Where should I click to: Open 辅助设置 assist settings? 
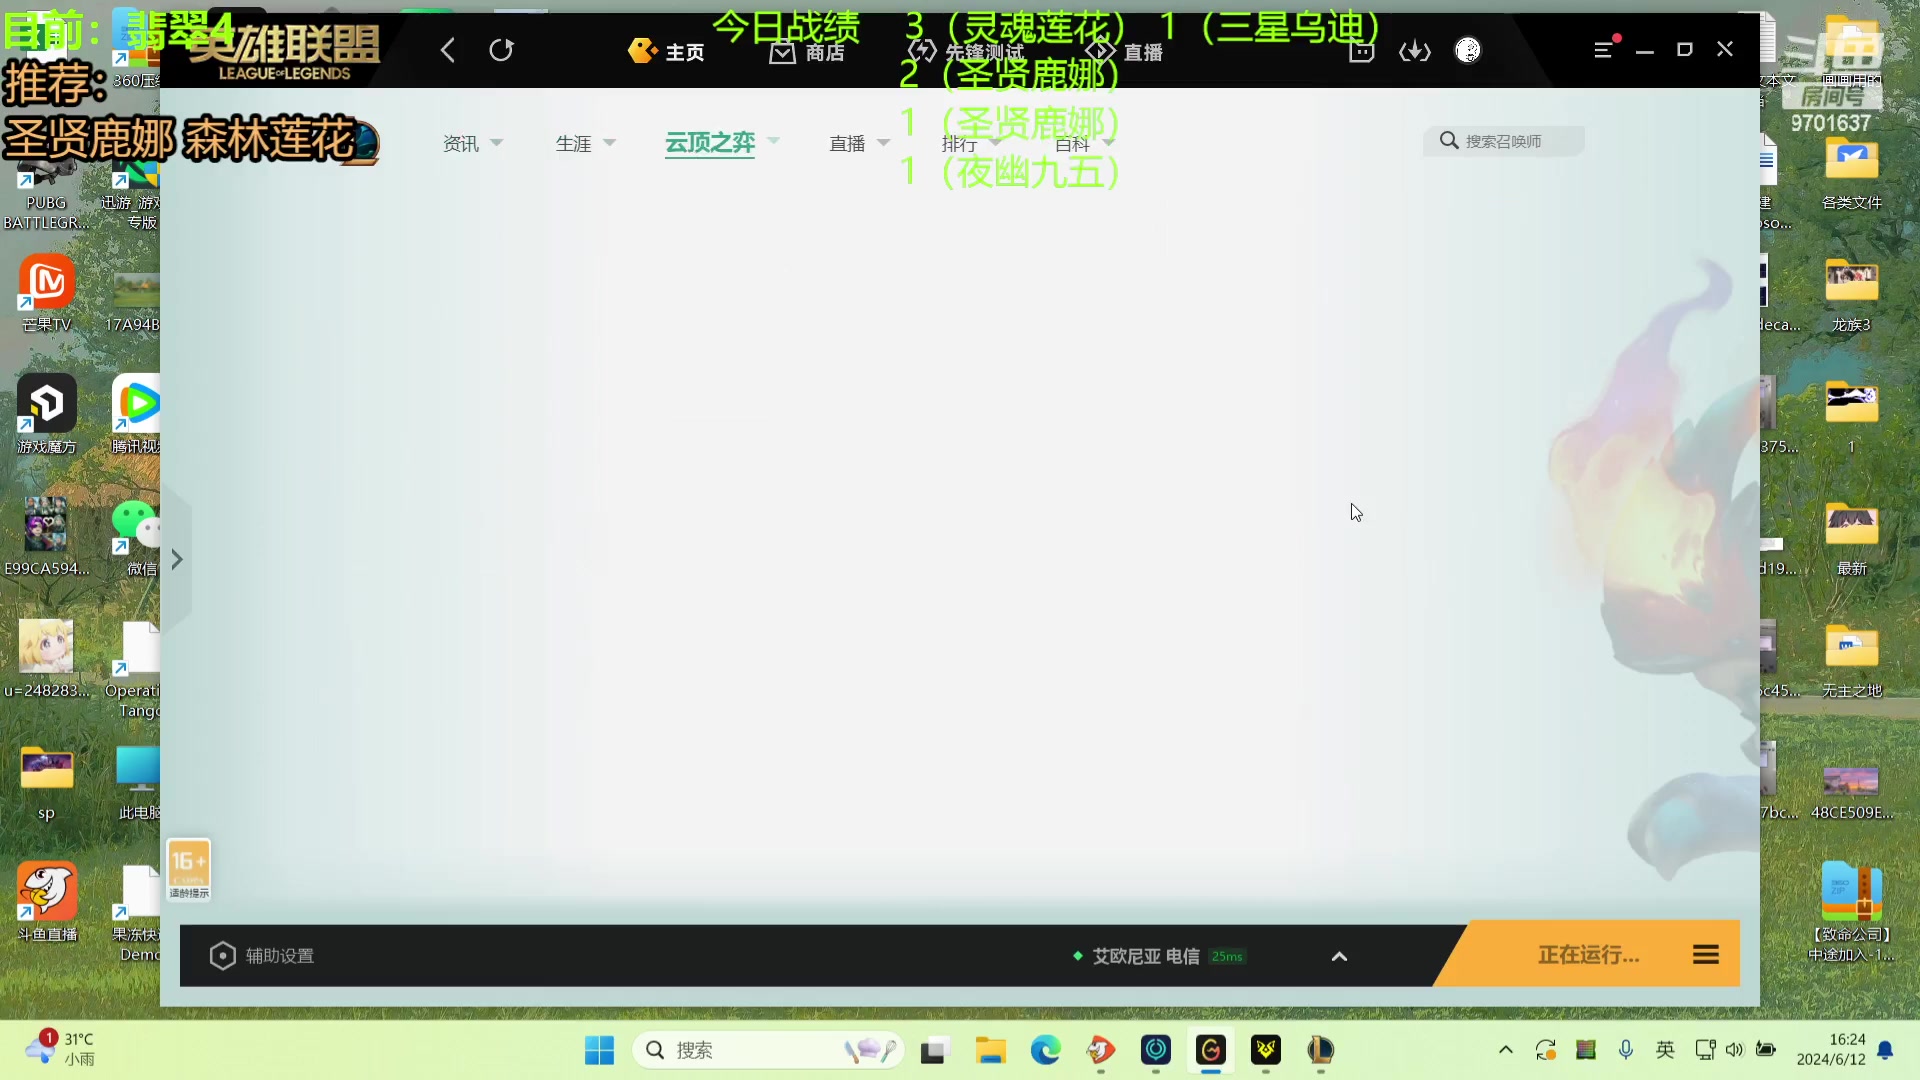coord(262,956)
